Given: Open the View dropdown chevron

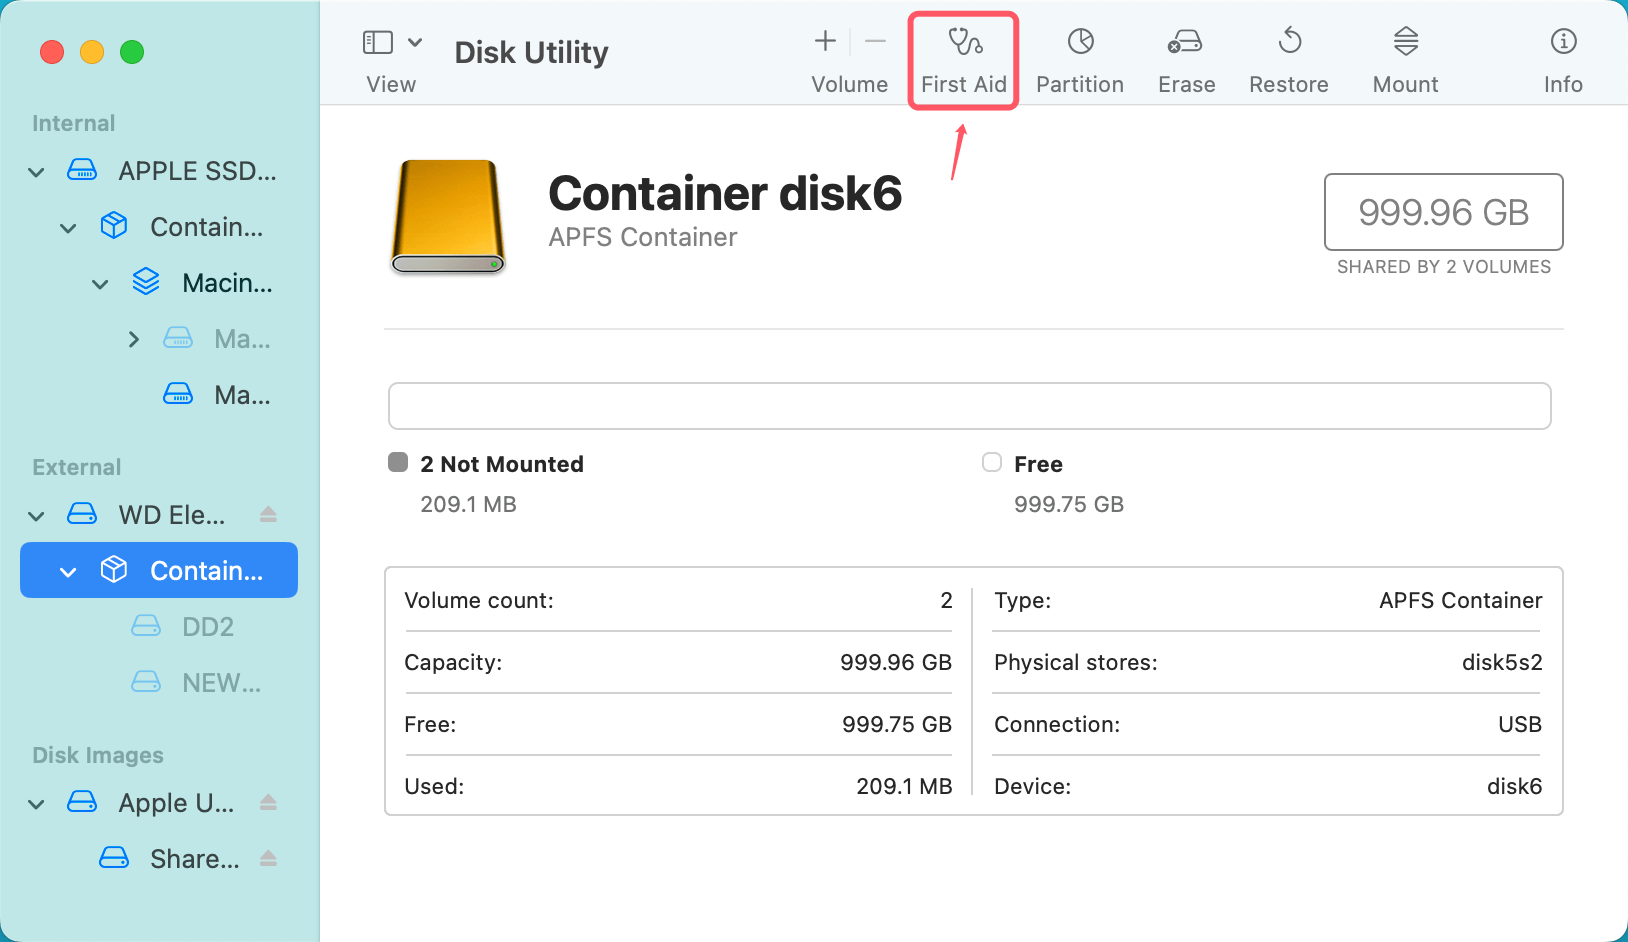Looking at the screenshot, I should tap(417, 42).
